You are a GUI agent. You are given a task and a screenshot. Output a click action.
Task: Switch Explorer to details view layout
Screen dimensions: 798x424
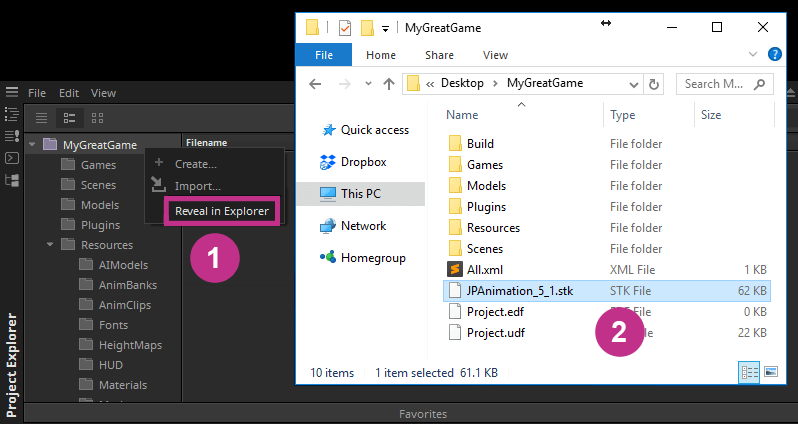tap(750, 372)
